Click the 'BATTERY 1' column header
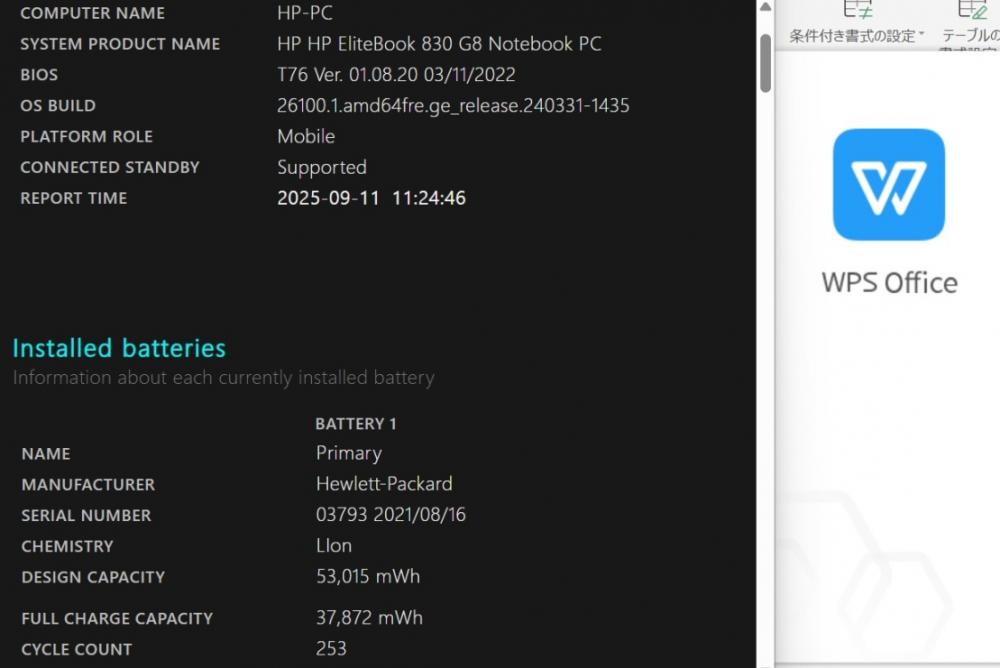This screenshot has height=668, width=1000. [x=356, y=424]
